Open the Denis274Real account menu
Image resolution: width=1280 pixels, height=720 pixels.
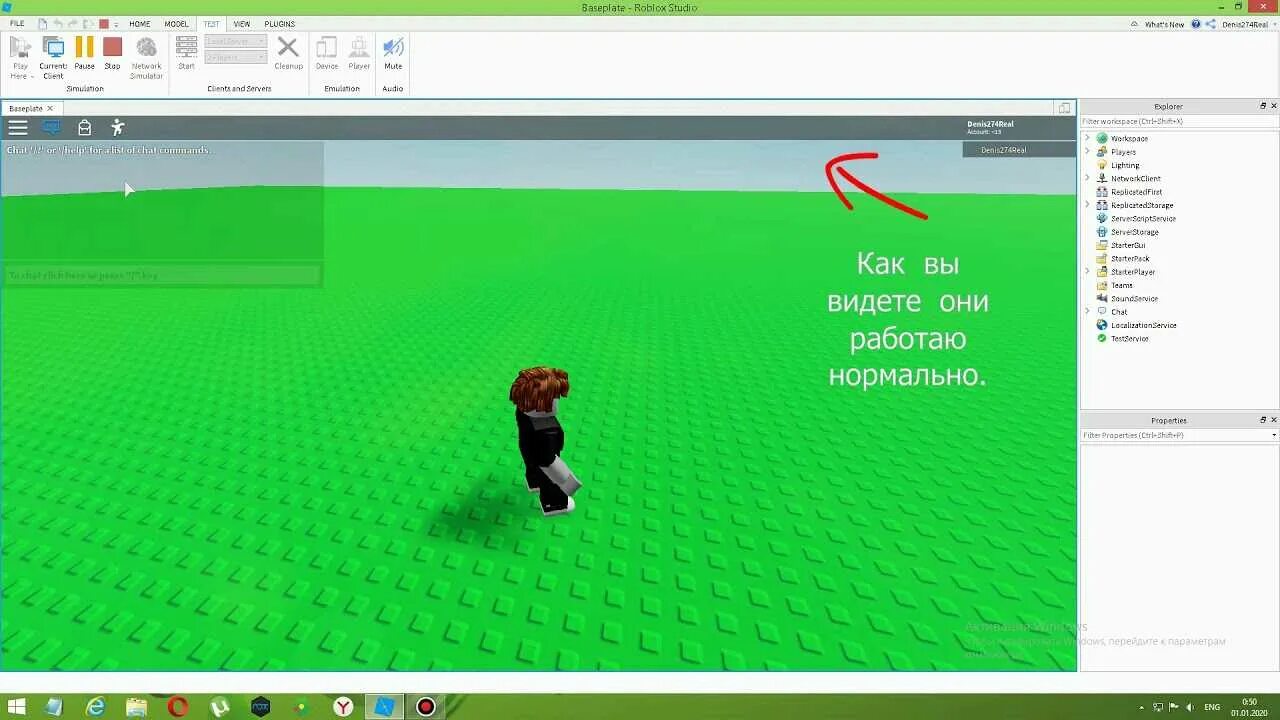[1248, 24]
